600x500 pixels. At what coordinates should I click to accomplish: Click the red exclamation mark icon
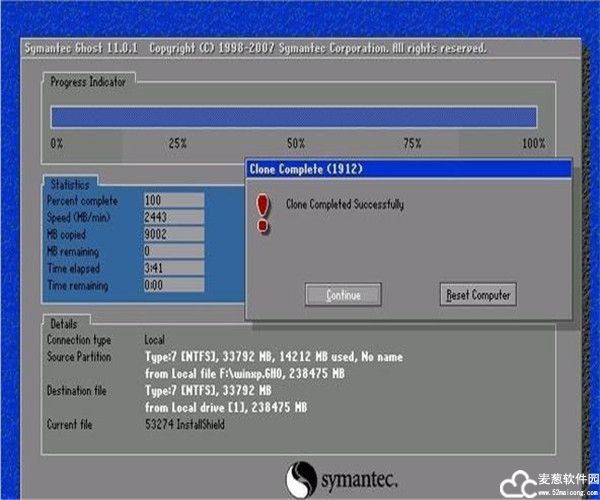pyautogui.click(x=264, y=213)
